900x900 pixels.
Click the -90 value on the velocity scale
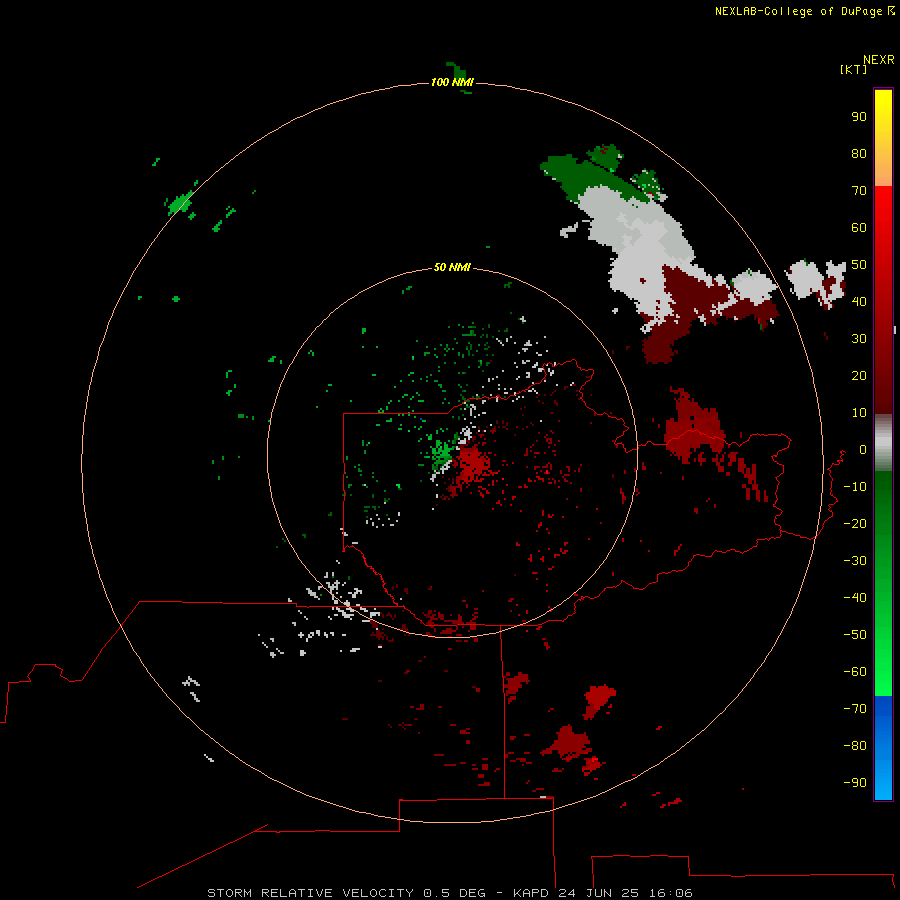(x=855, y=783)
